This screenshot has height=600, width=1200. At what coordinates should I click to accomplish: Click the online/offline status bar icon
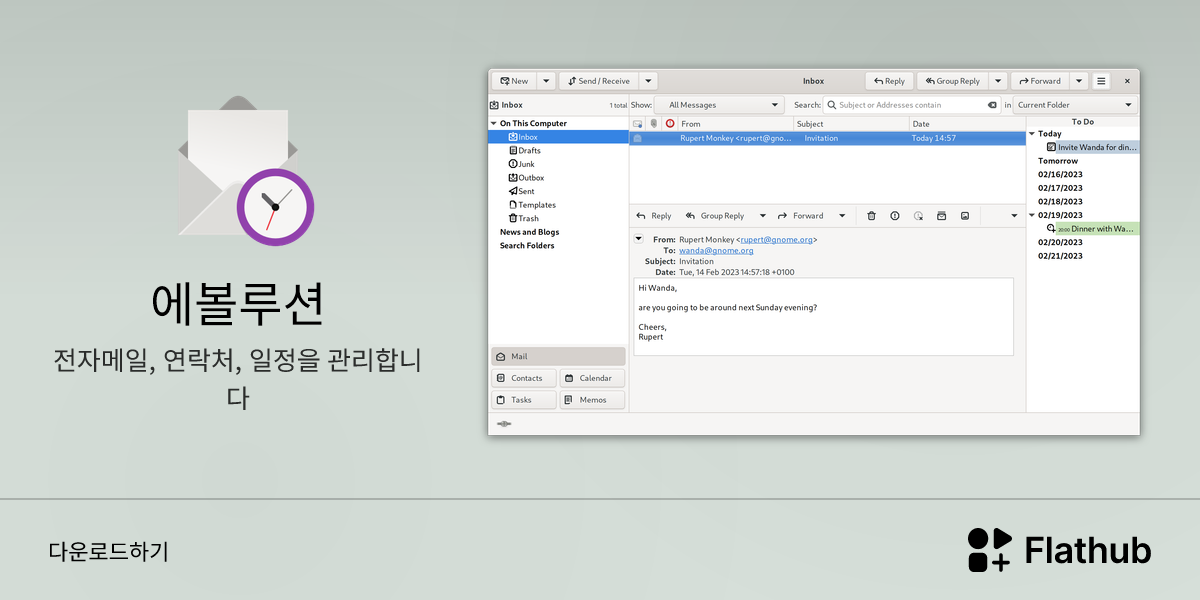click(503, 424)
